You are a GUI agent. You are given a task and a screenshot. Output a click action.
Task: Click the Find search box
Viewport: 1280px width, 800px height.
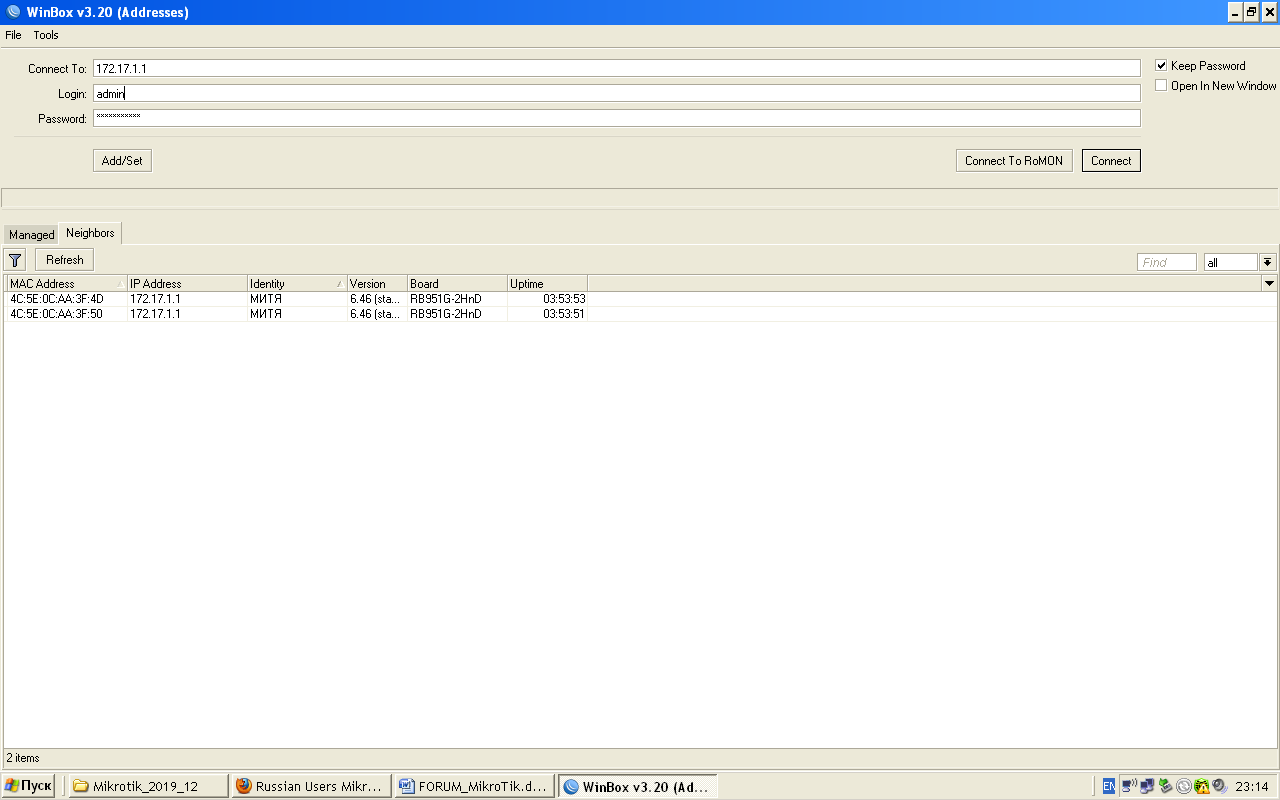(x=1167, y=262)
